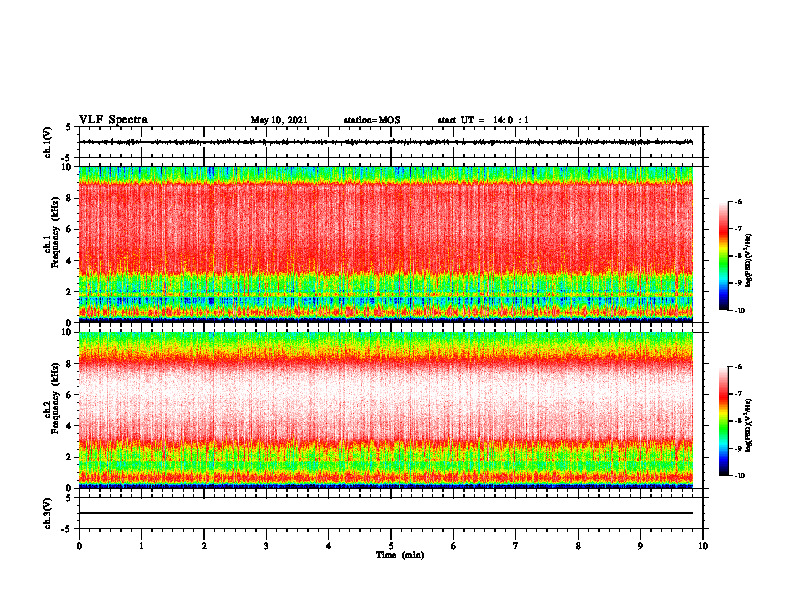792x612 pixels.
Task: Click the "7" tick on the Time axis
Action: click(x=516, y=546)
